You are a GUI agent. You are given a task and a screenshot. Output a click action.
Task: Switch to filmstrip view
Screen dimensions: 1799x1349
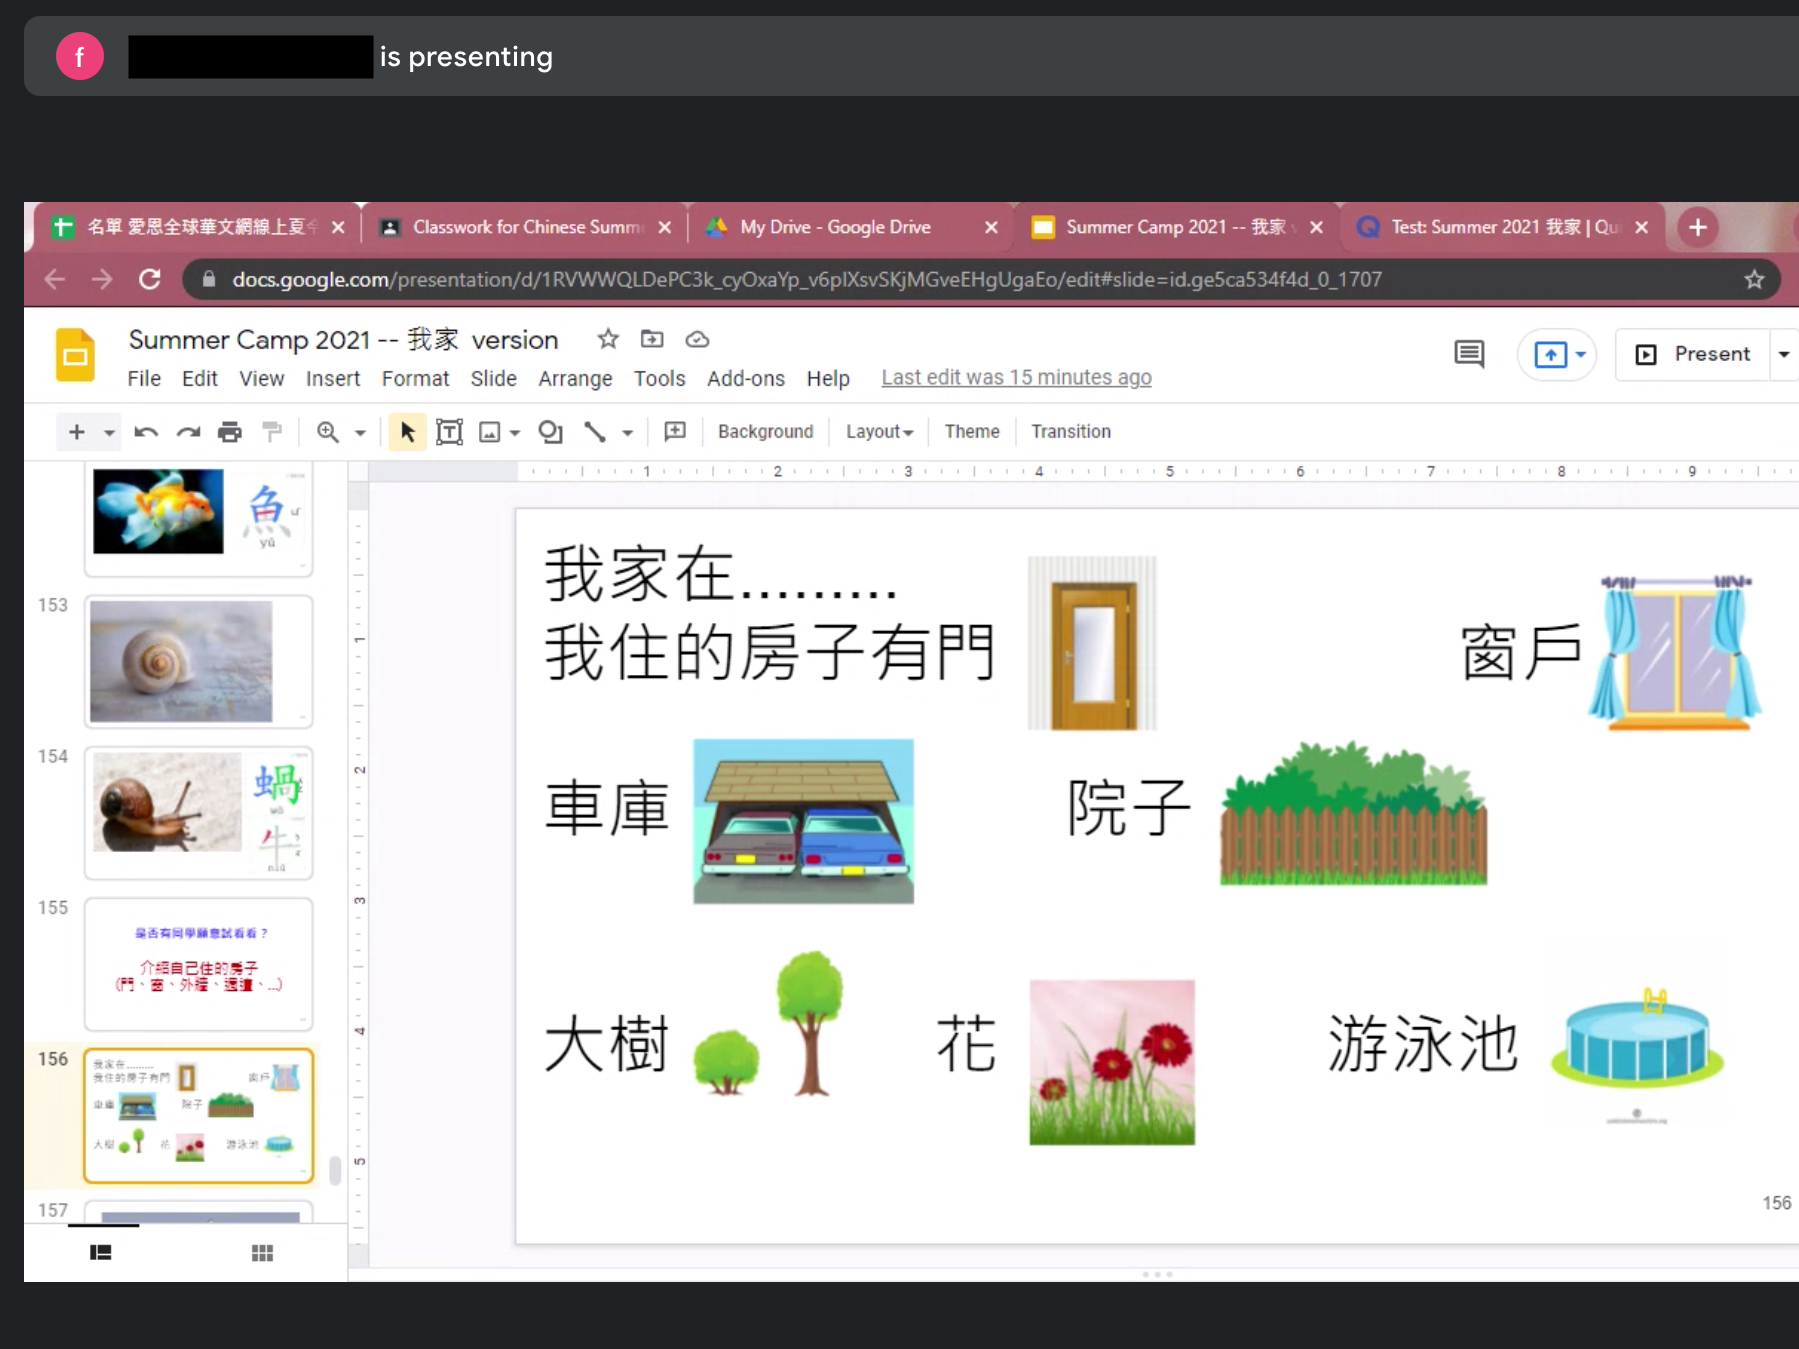click(x=101, y=1253)
